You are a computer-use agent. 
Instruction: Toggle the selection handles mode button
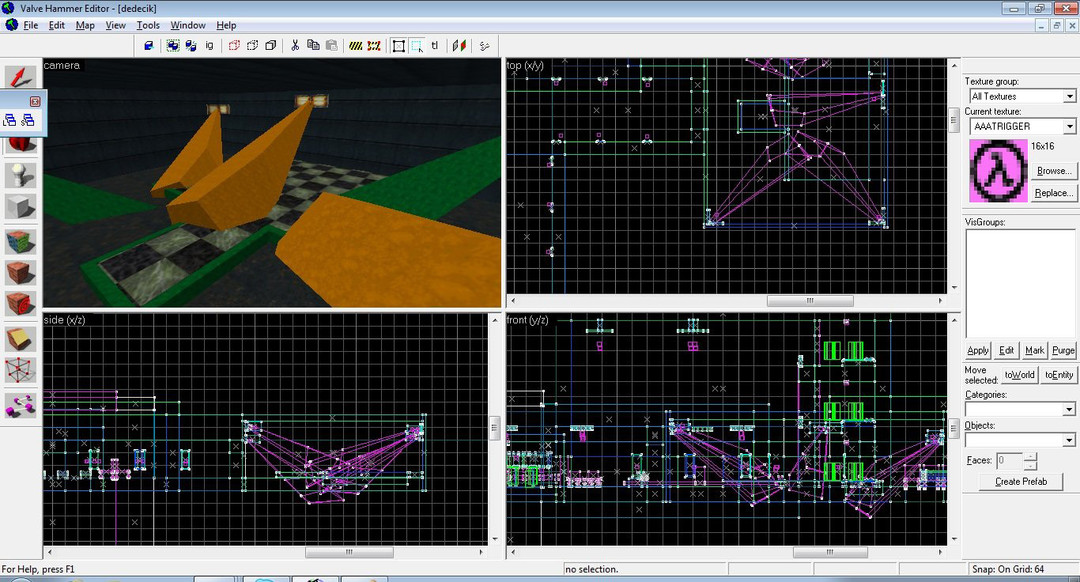[399, 45]
